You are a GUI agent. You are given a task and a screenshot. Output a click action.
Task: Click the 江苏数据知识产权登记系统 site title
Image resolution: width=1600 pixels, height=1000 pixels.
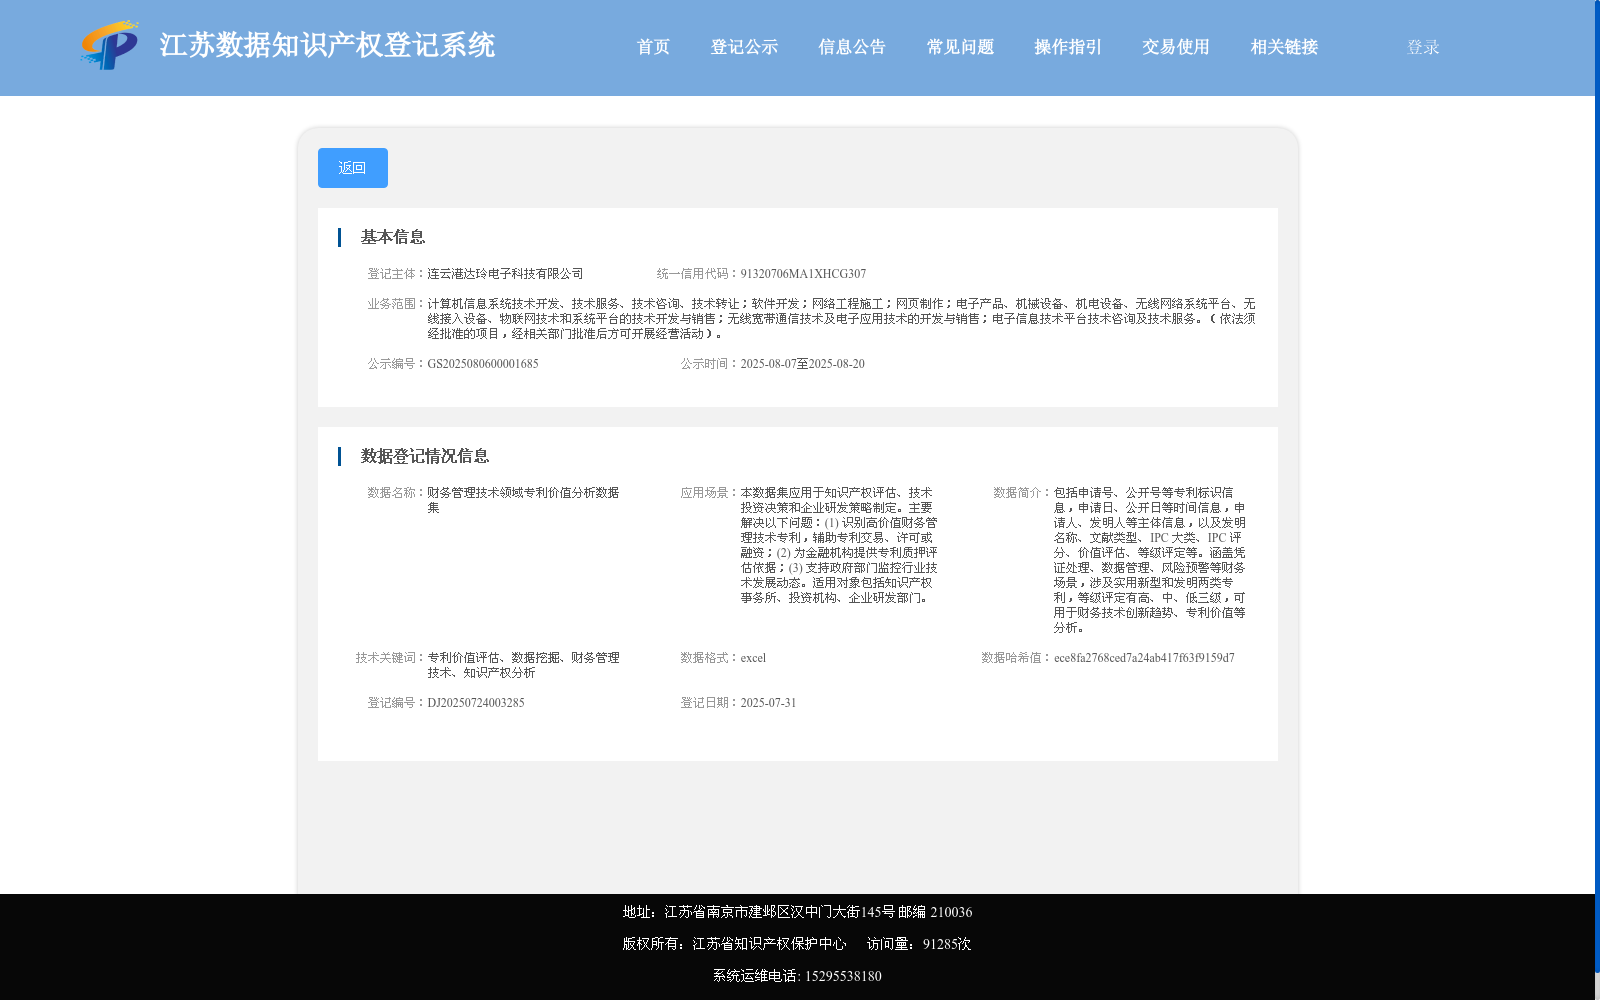point(327,46)
